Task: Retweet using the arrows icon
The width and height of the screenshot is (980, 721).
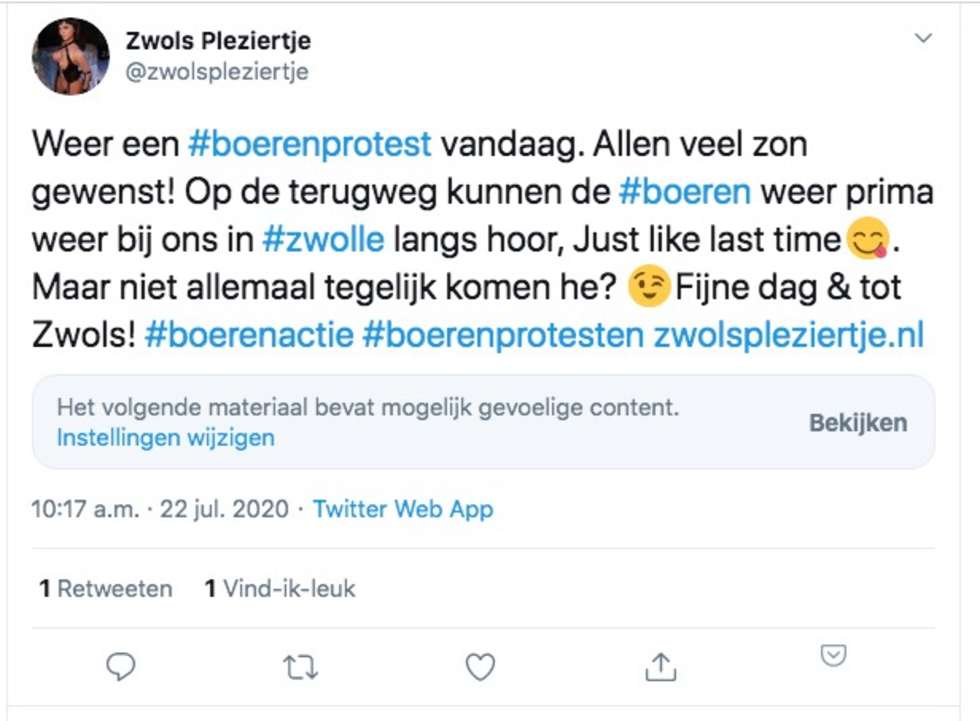Action: coord(301,667)
